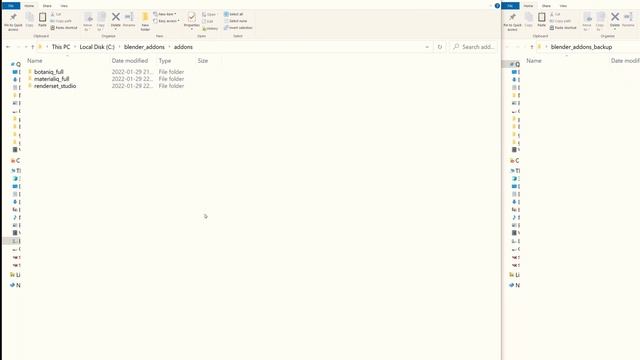Click blender_addons in the address breadcrumb

tap(144, 47)
